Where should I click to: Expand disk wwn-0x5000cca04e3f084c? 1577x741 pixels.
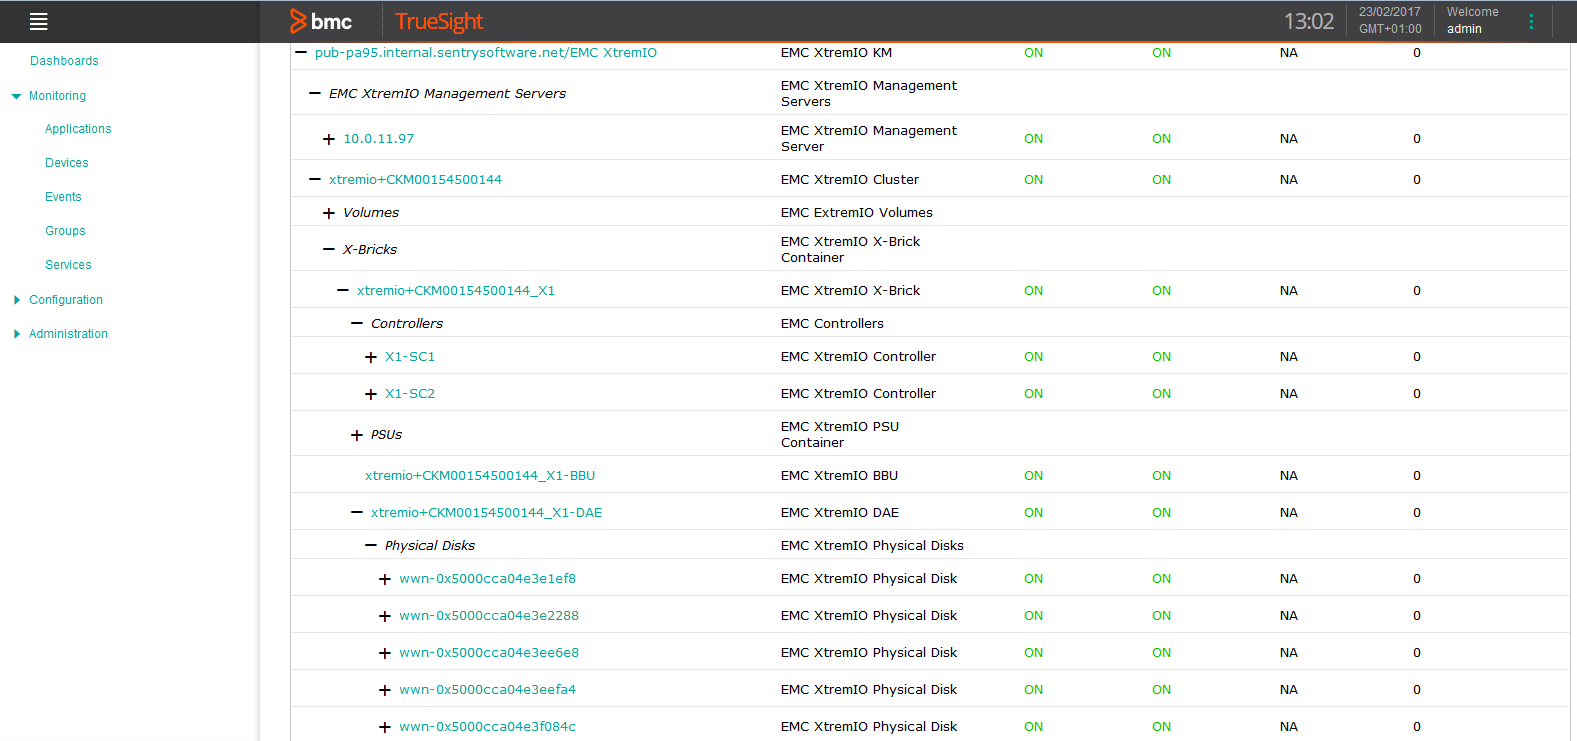(x=385, y=727)
